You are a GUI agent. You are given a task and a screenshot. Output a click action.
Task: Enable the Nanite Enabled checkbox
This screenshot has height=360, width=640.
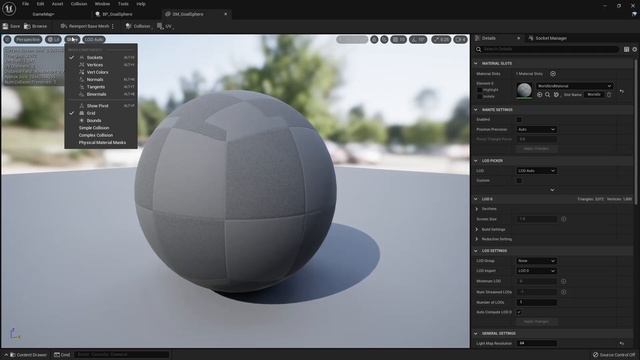[x=519, y=120]
